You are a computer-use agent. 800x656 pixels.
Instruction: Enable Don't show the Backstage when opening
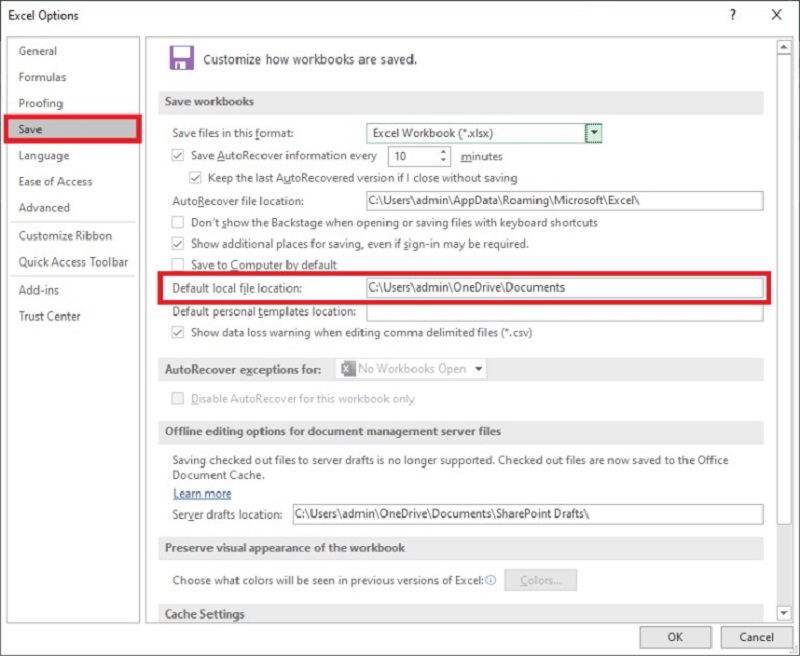click(x=177, y=222)
